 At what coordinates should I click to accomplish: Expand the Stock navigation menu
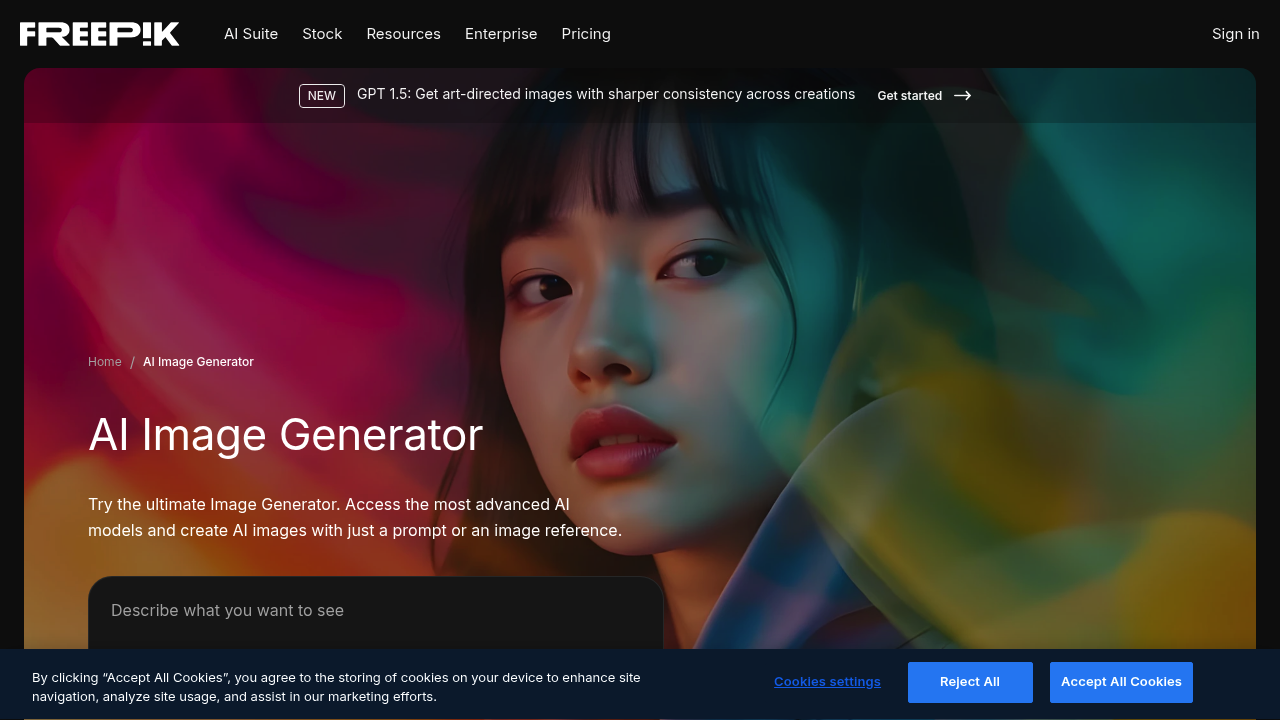click(322, 33)
